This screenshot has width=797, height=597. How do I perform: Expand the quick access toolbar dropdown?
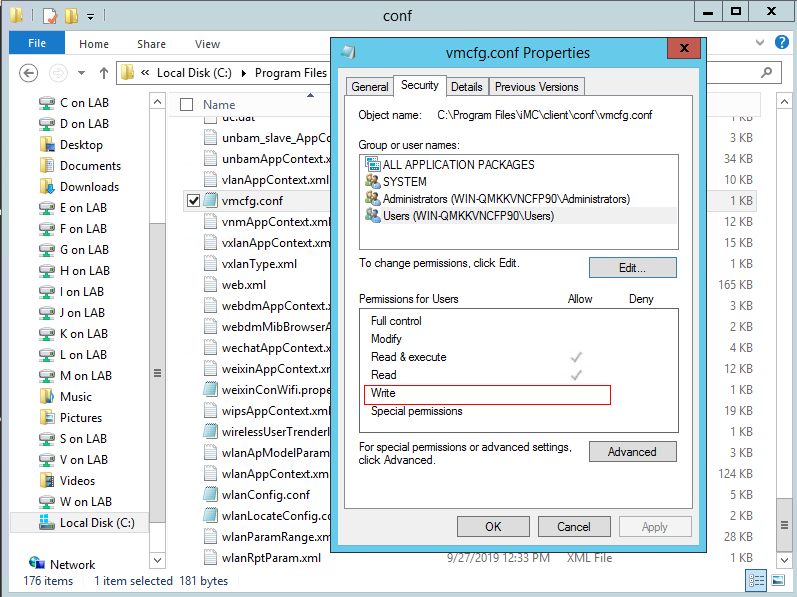click(x=90, y=17)
